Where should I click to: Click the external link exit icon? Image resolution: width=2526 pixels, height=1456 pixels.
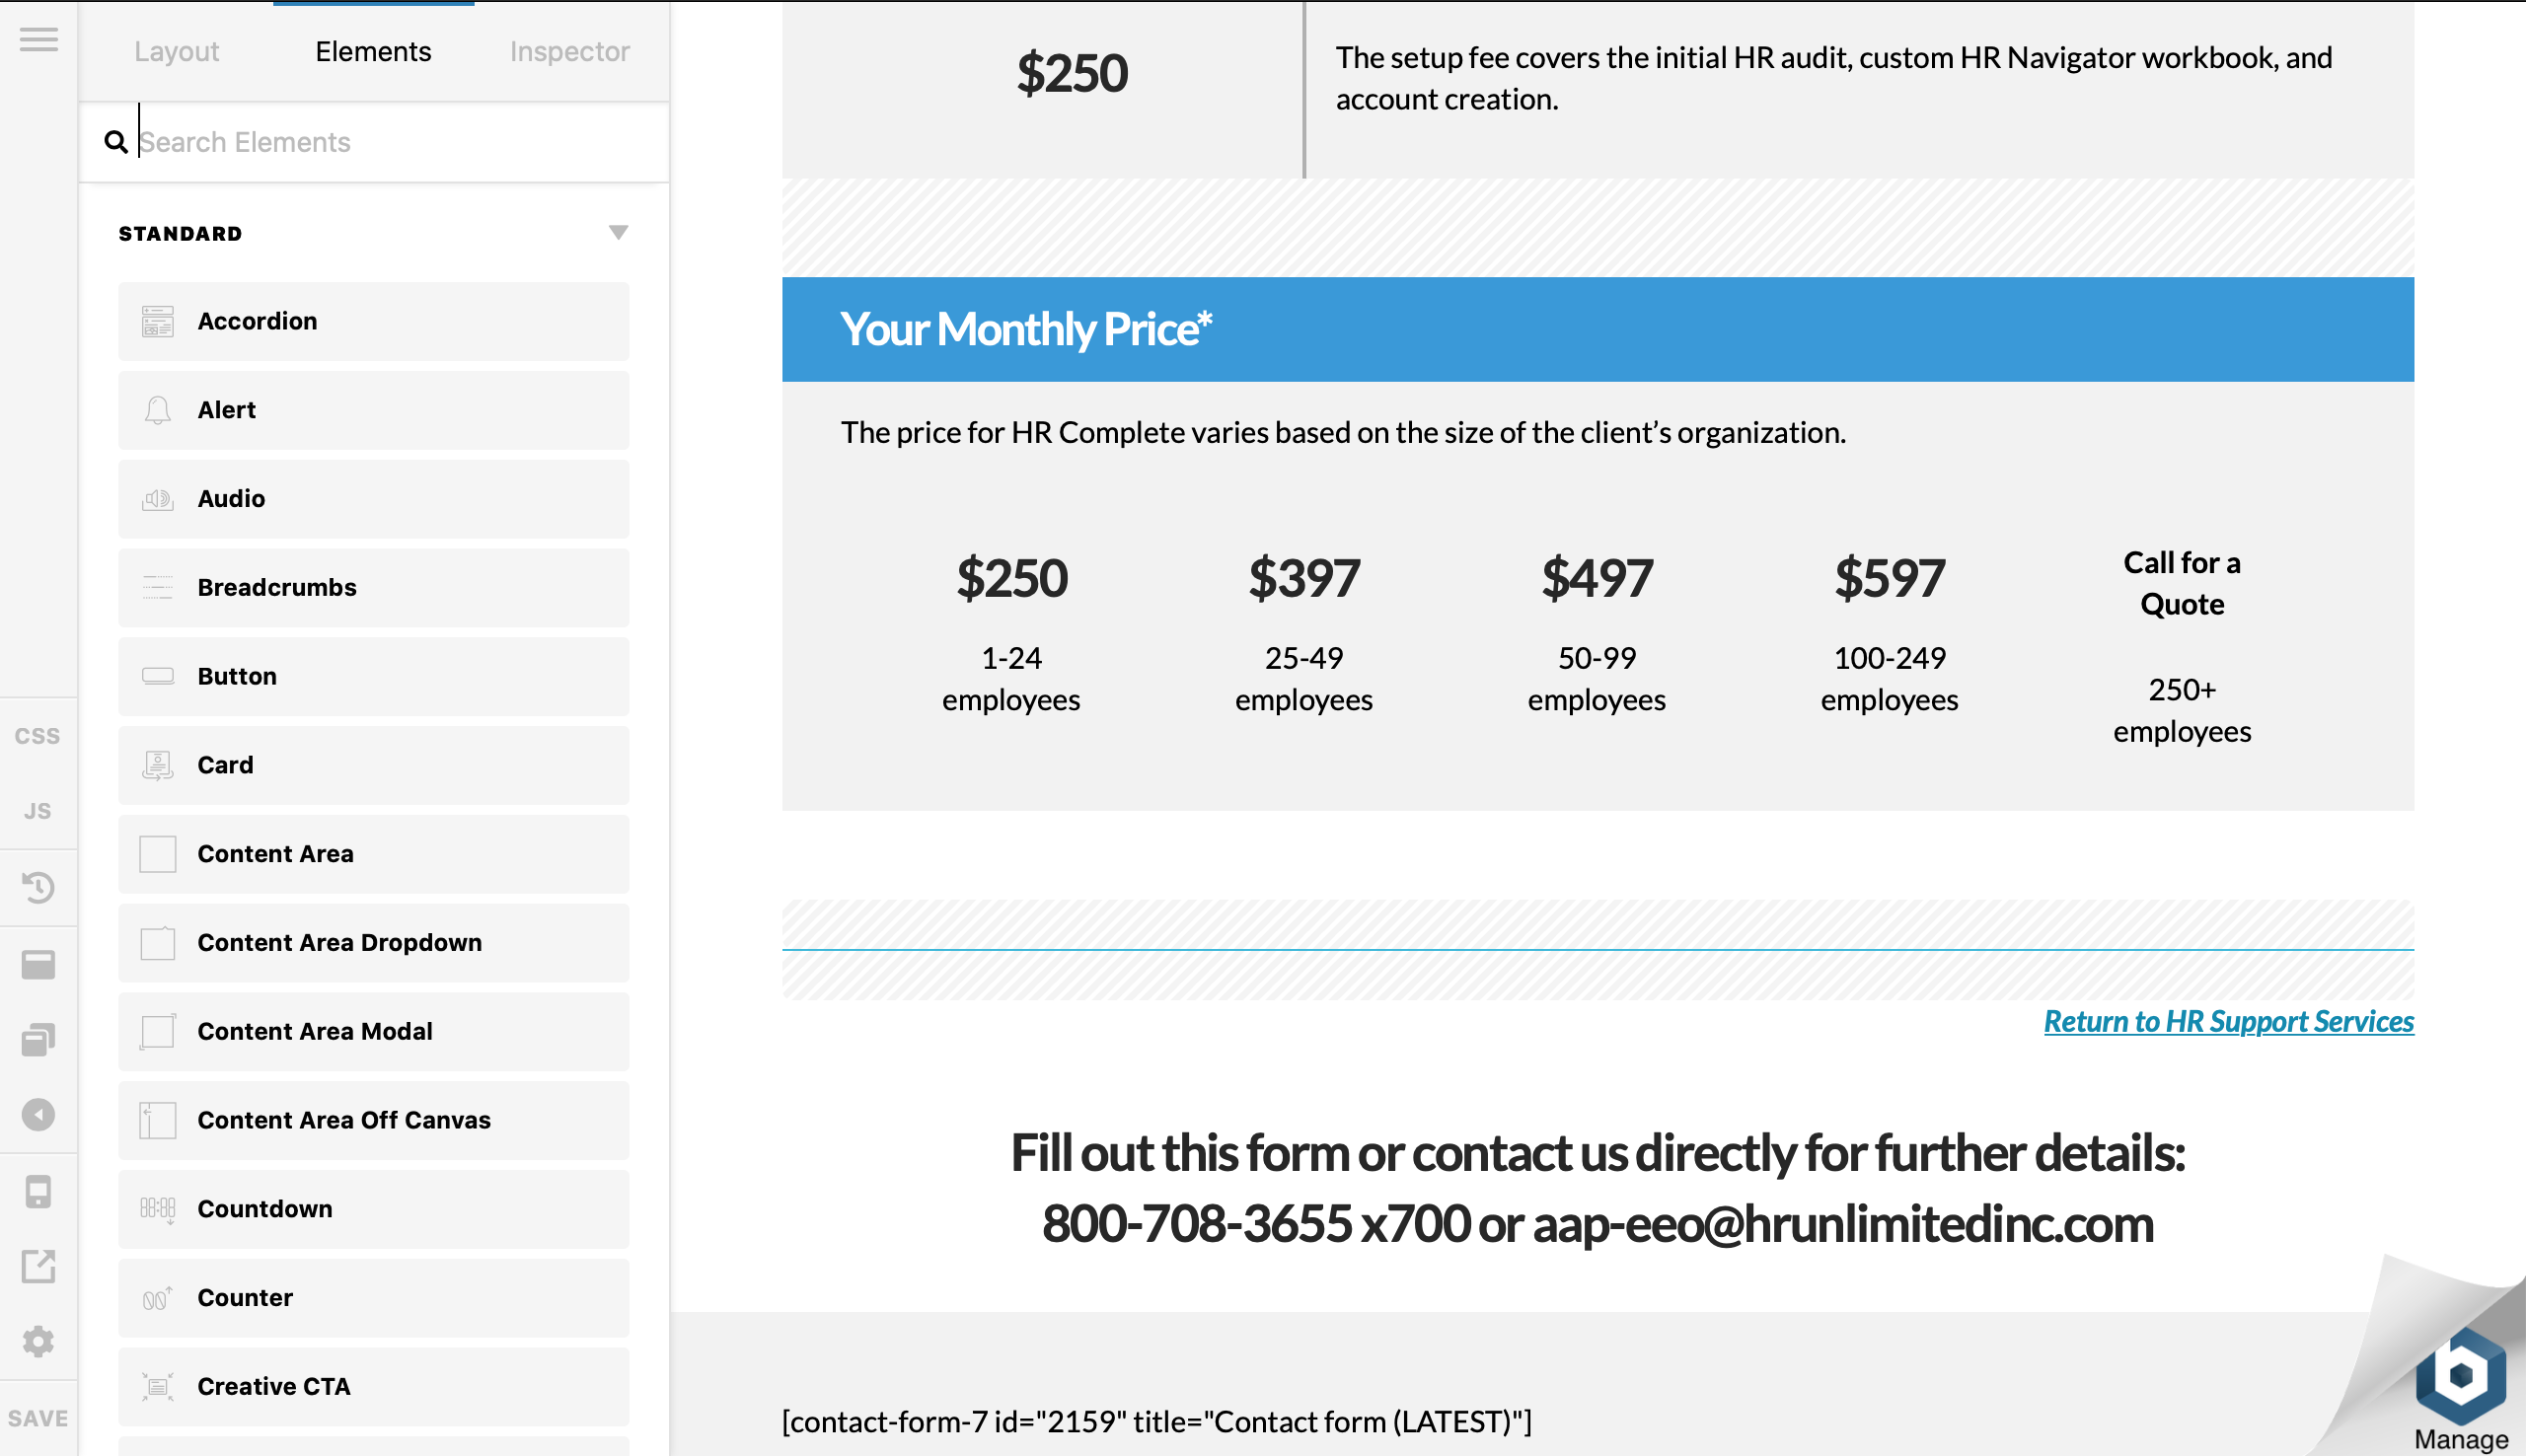click(38, 1266)
